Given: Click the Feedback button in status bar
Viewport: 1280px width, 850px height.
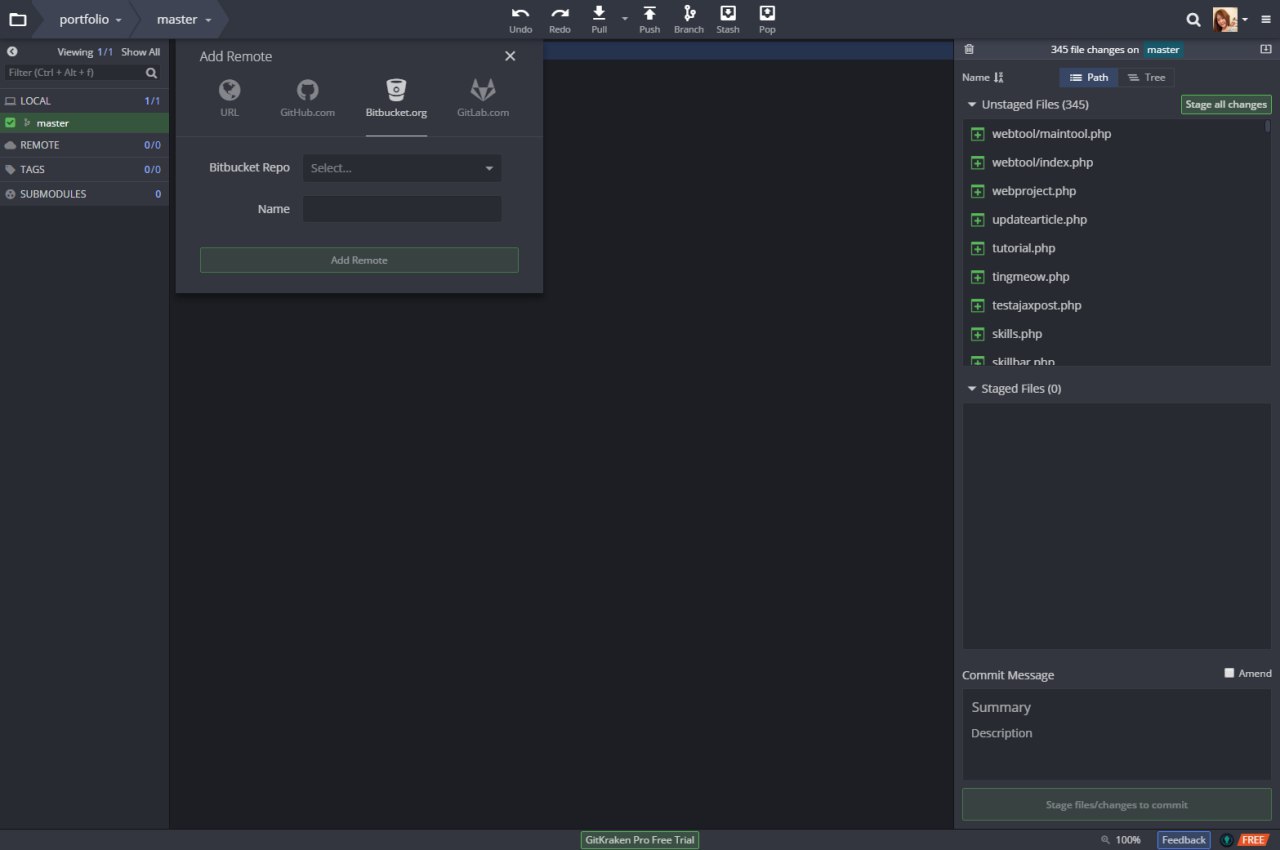Looking at the screenshot, I should [x=1183, y=840].
